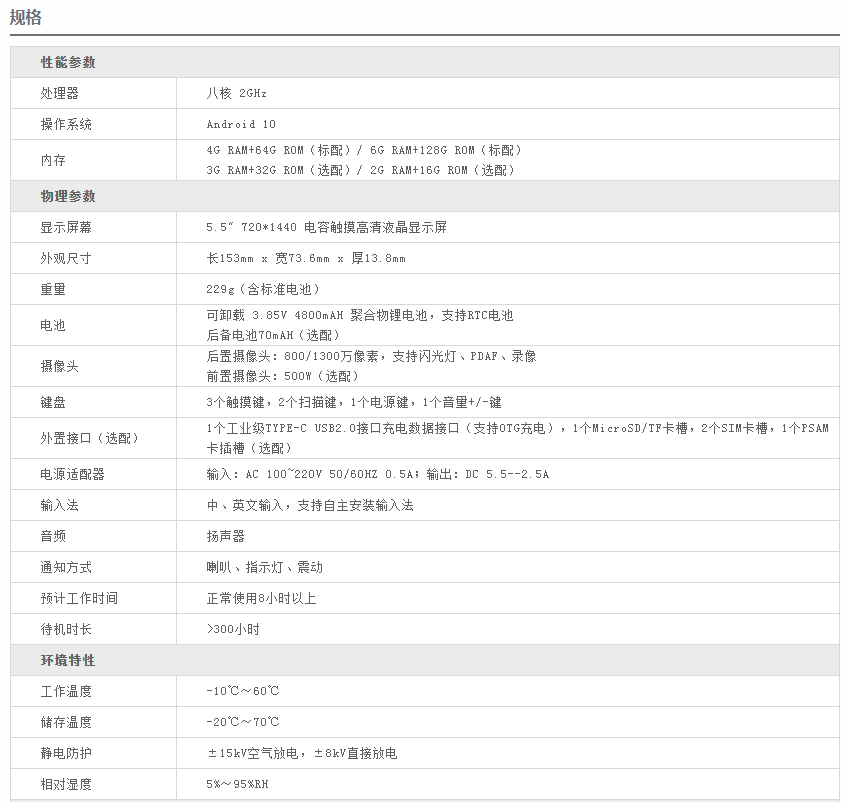Select the 后备电池70mAH（选配）line
Image resolution: width=849 pixels, height=802 pixels.
(x=273, y=335)
